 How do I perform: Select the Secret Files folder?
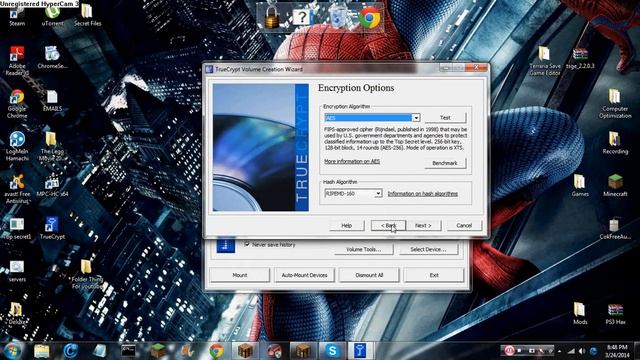87,16
